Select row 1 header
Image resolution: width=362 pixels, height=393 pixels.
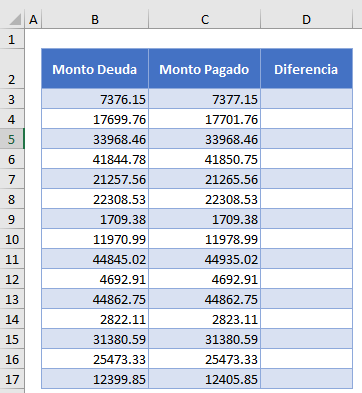point(12,39)
